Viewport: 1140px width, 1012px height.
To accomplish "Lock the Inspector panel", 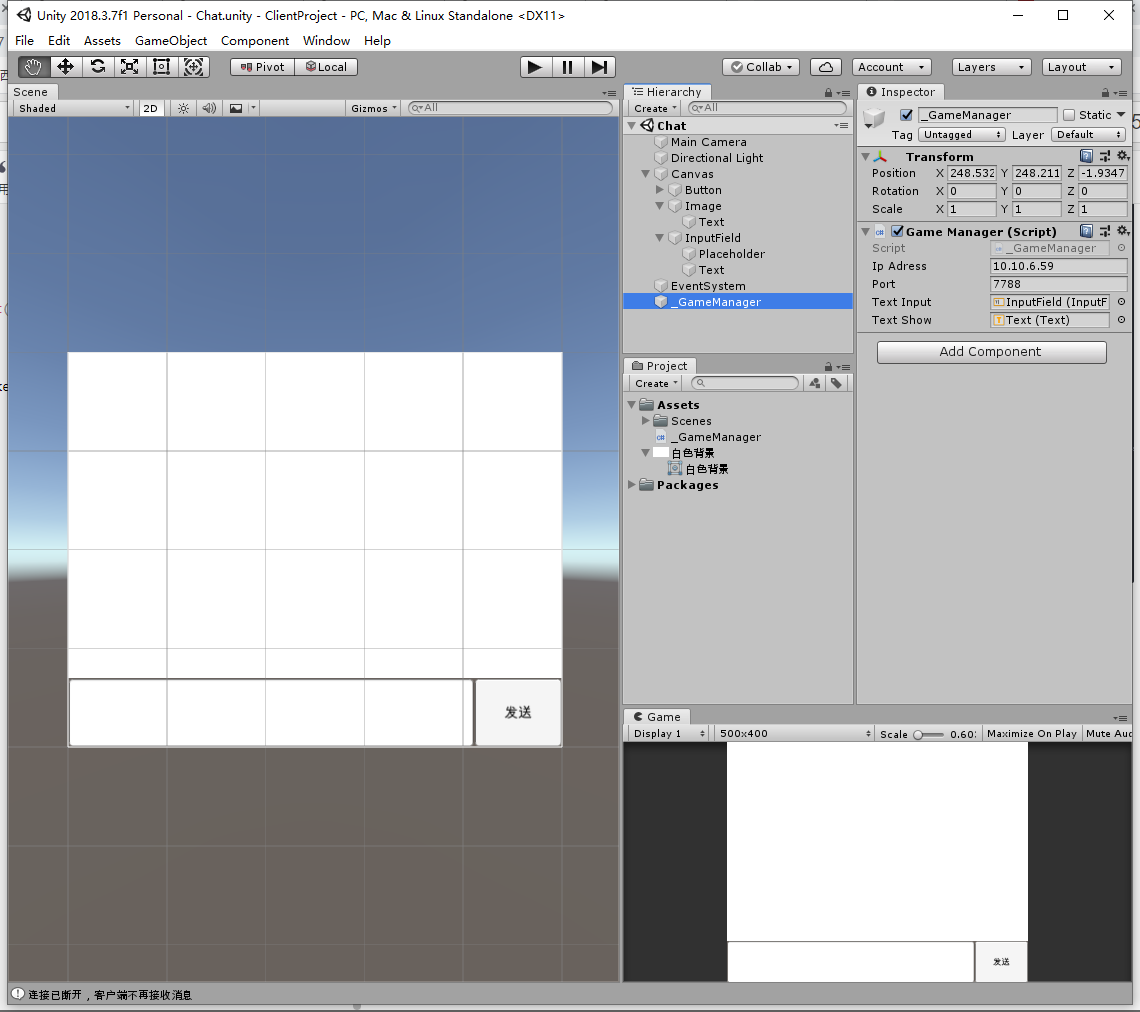I will point(1105,92).
